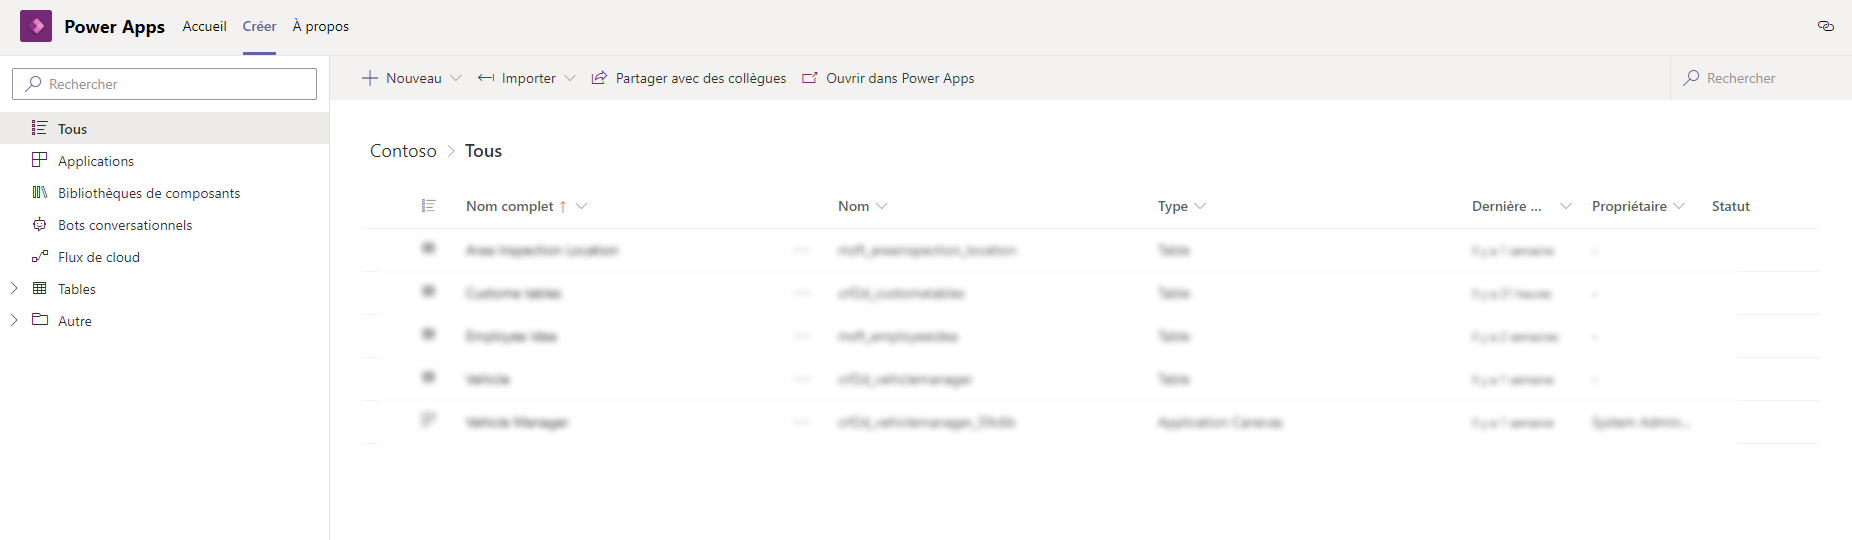Click the Bots conversationnels icon

[x=39, y=224]
